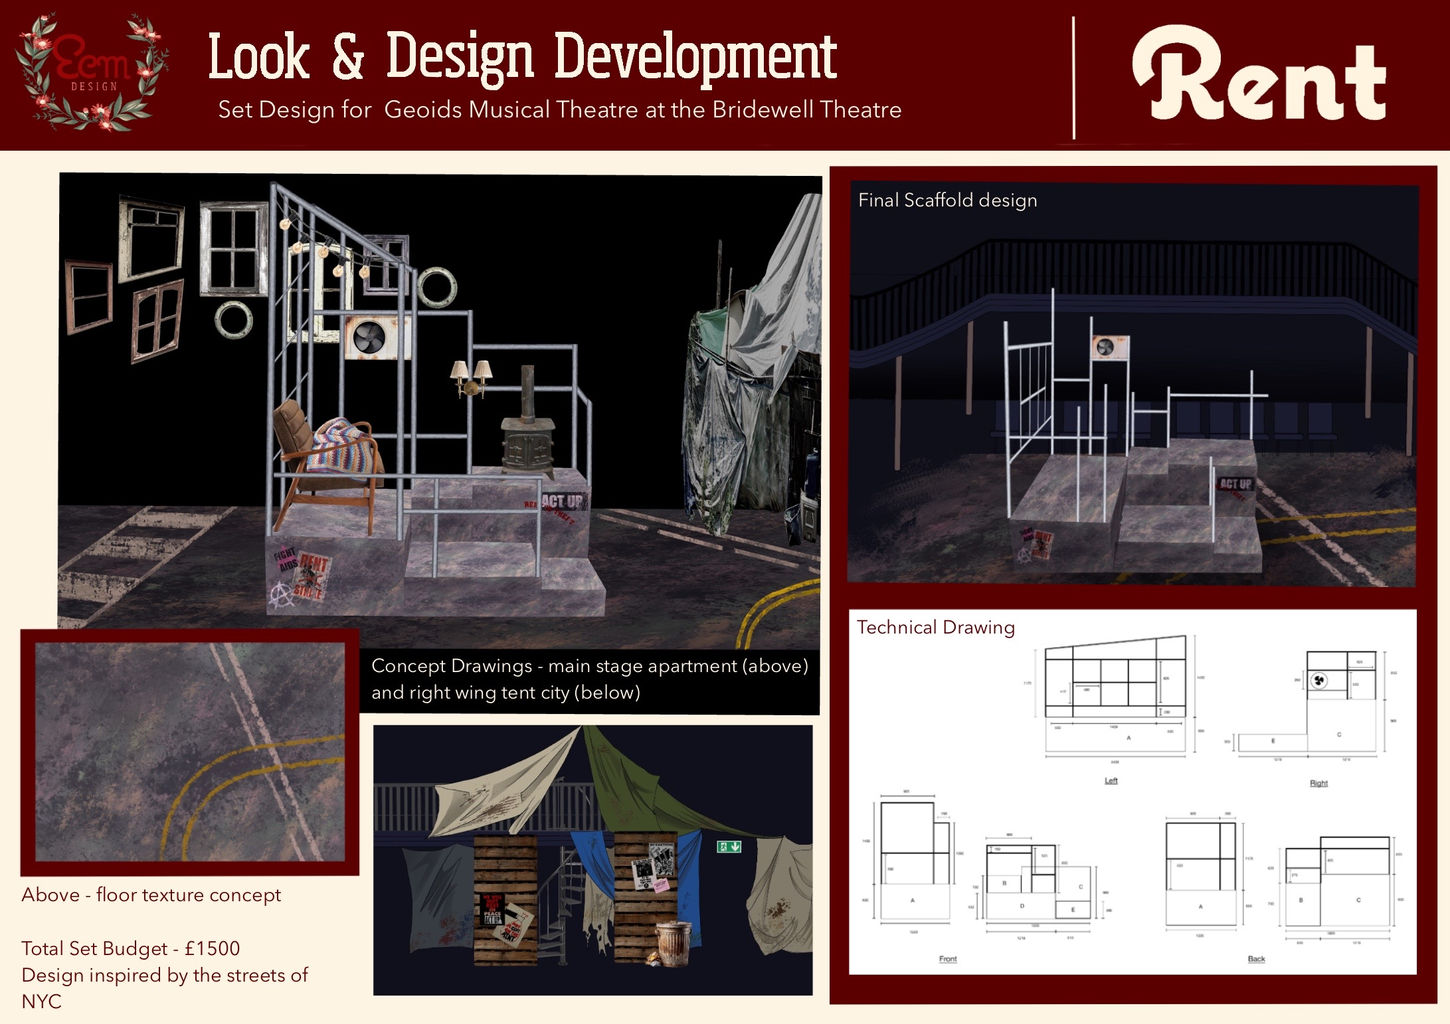Select the "Final Scaffold design" label
The width and height of the screenshot is (1450, 1024).
point(947,200)
